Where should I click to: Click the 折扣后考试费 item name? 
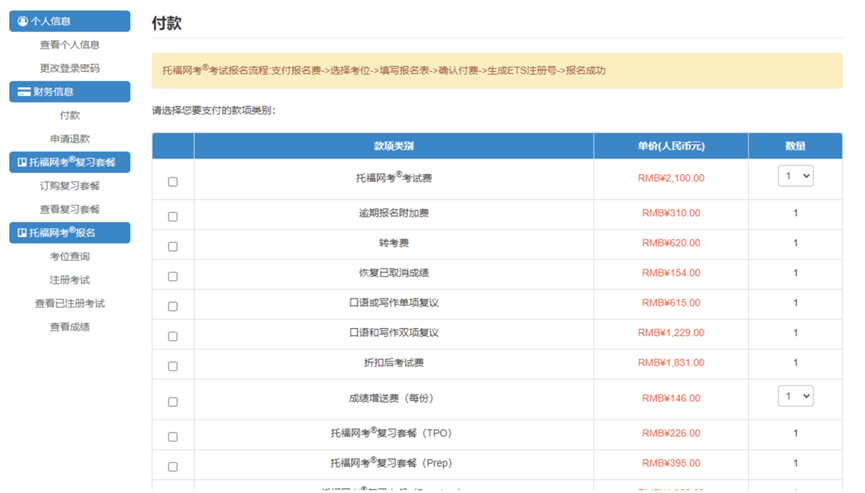pos(394,362)
